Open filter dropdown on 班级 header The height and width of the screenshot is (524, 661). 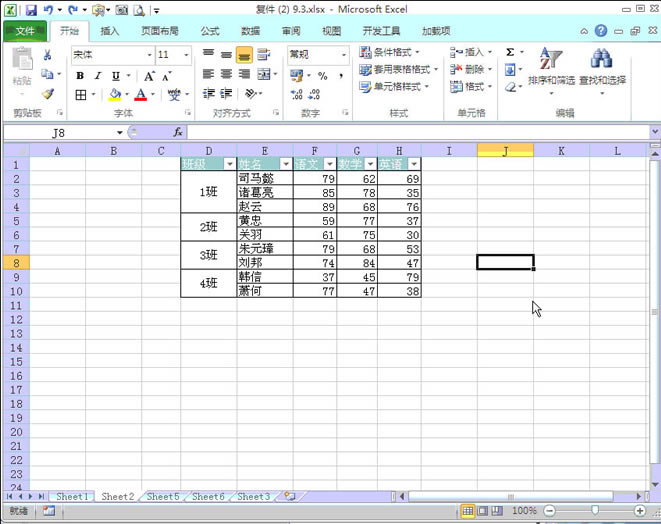click(x=230, y=164)
